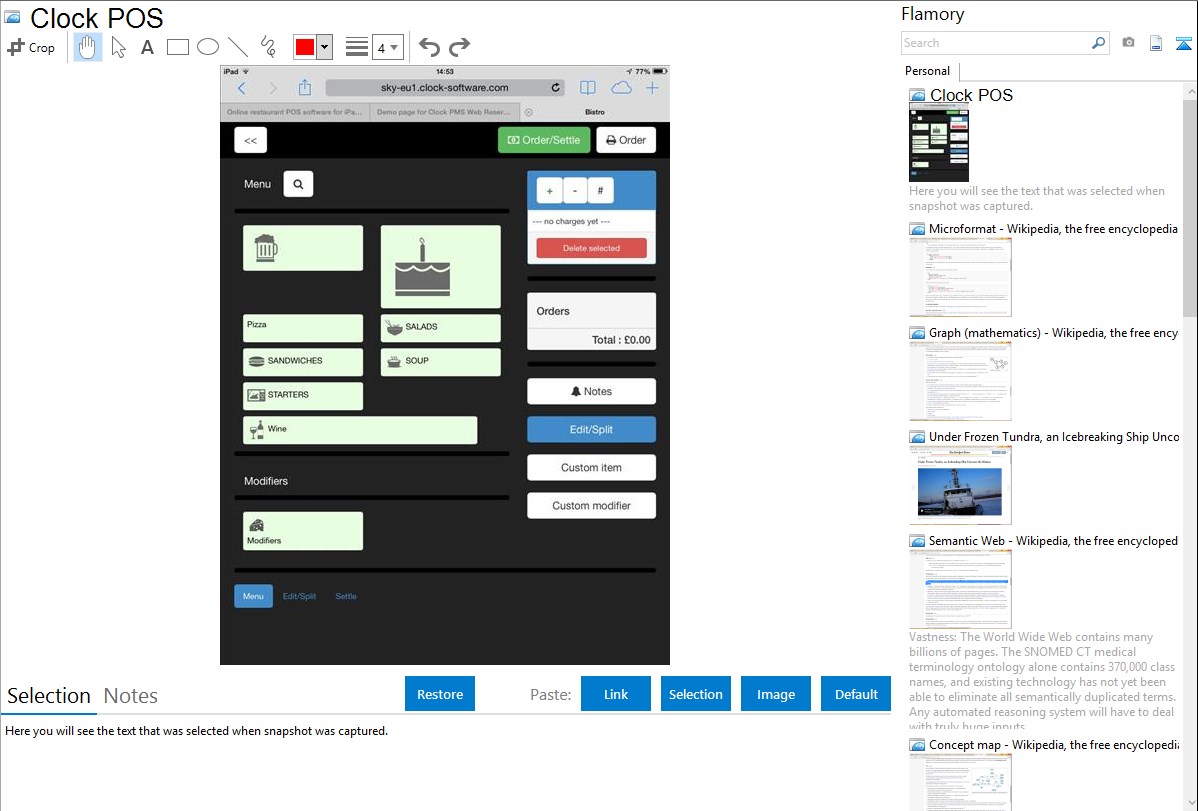The image size is (1198, 811).
Task: Click the sky-eu1.clock-software.com address bar
Action: tap(445, 88)
